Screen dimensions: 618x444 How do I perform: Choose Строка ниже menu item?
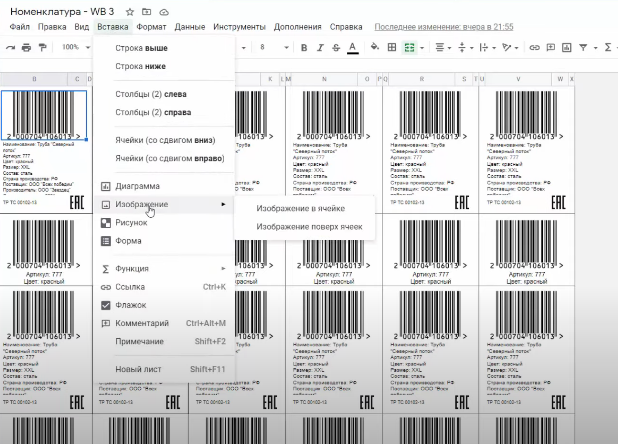[x=164, y=66]
